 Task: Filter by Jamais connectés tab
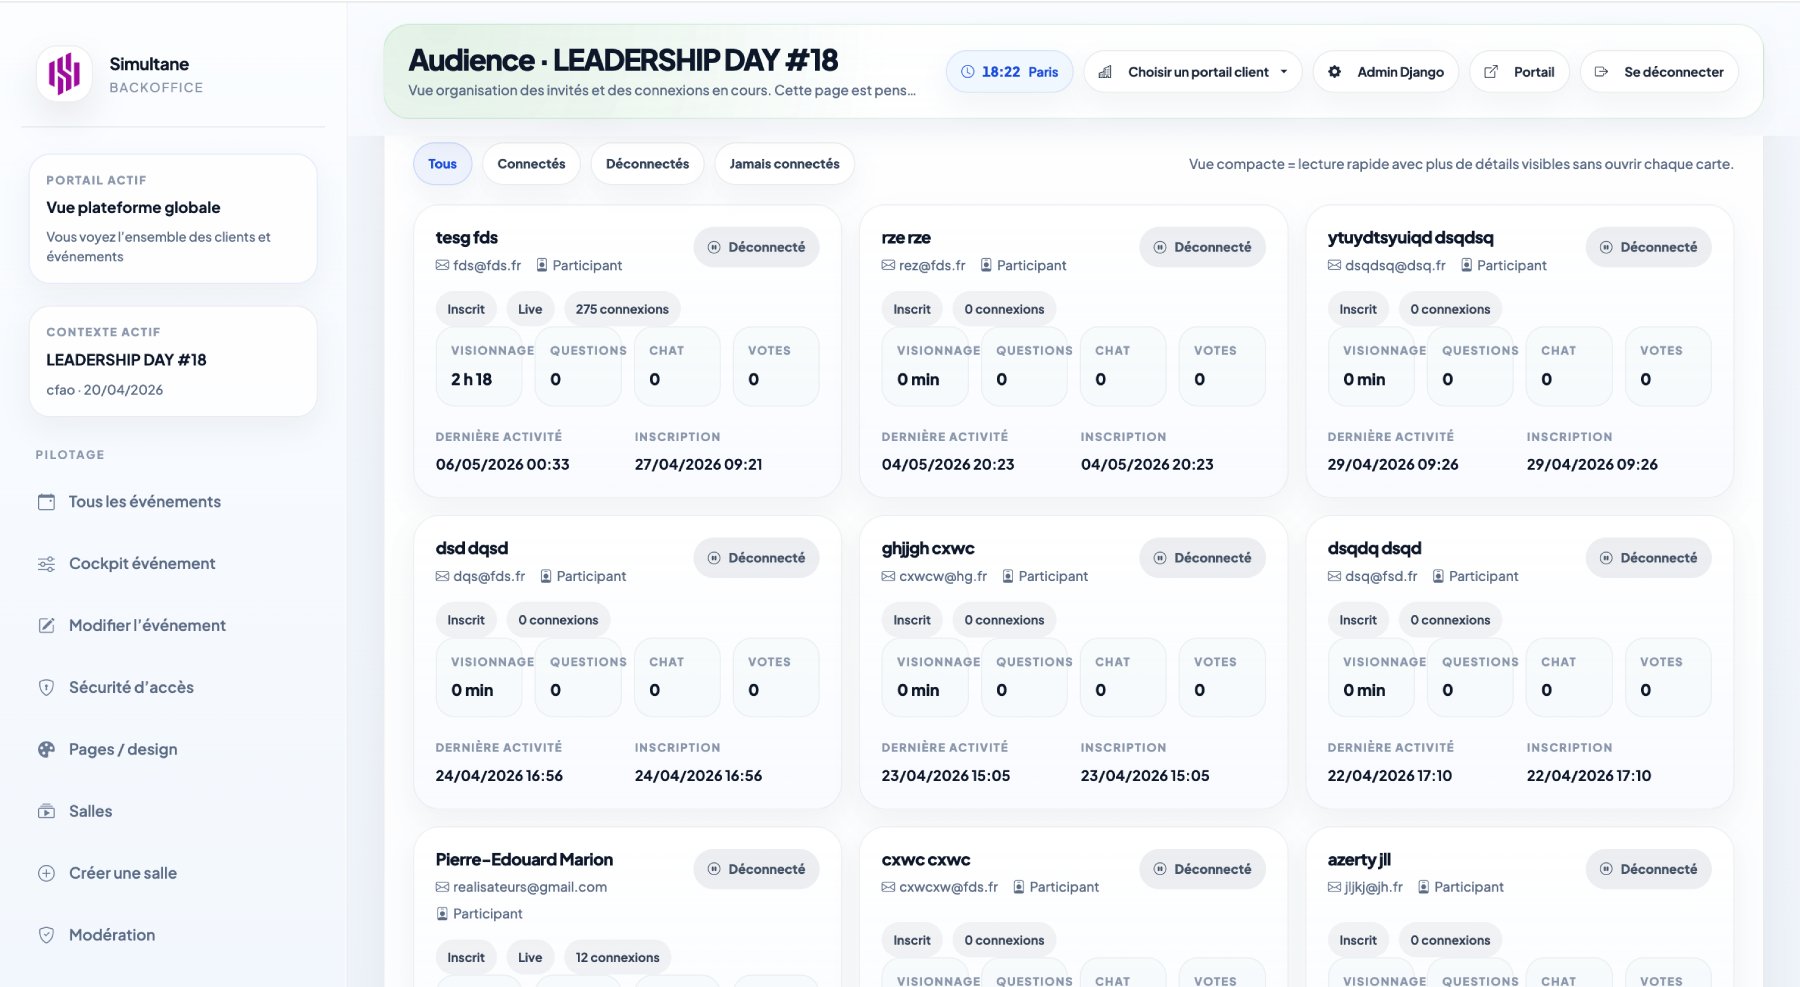(784, 164)
